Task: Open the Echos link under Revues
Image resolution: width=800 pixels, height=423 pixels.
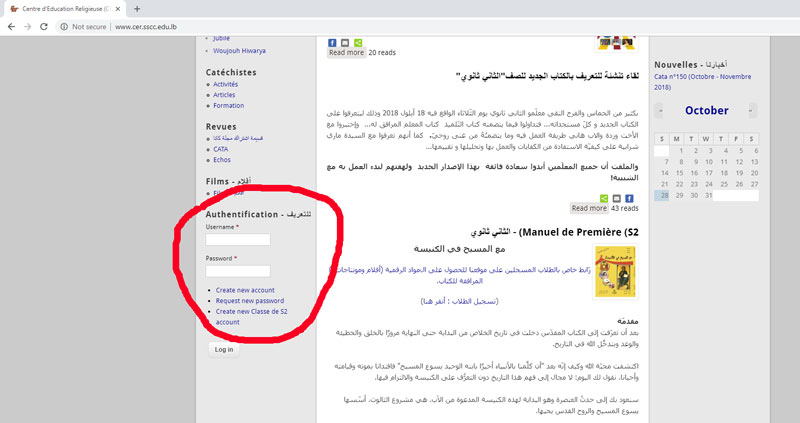Action: click(222, 160)
